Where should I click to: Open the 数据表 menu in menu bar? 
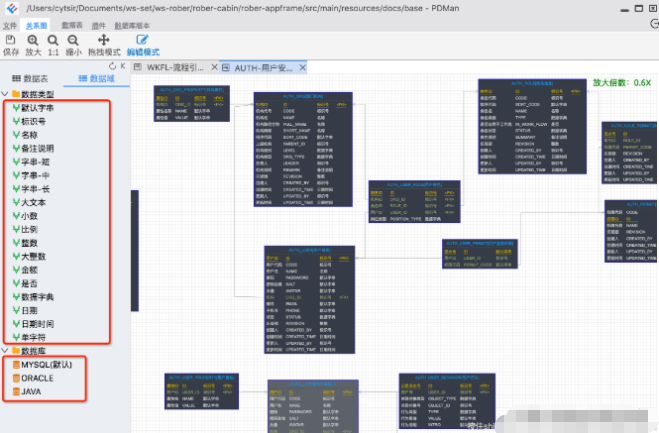point(72,26)
